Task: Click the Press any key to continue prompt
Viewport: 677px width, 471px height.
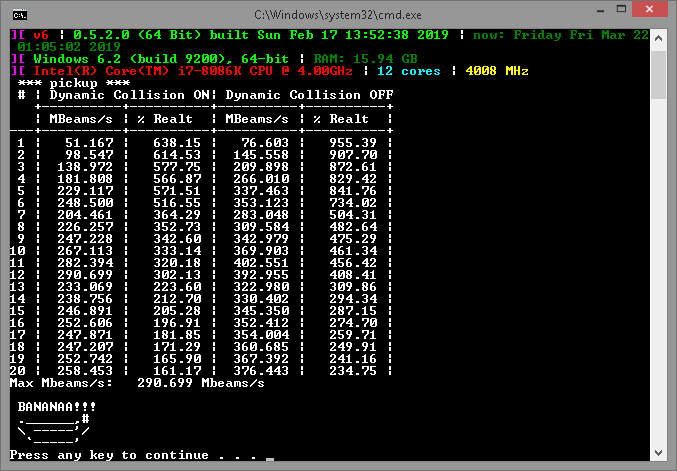Action: click(133, 455)
